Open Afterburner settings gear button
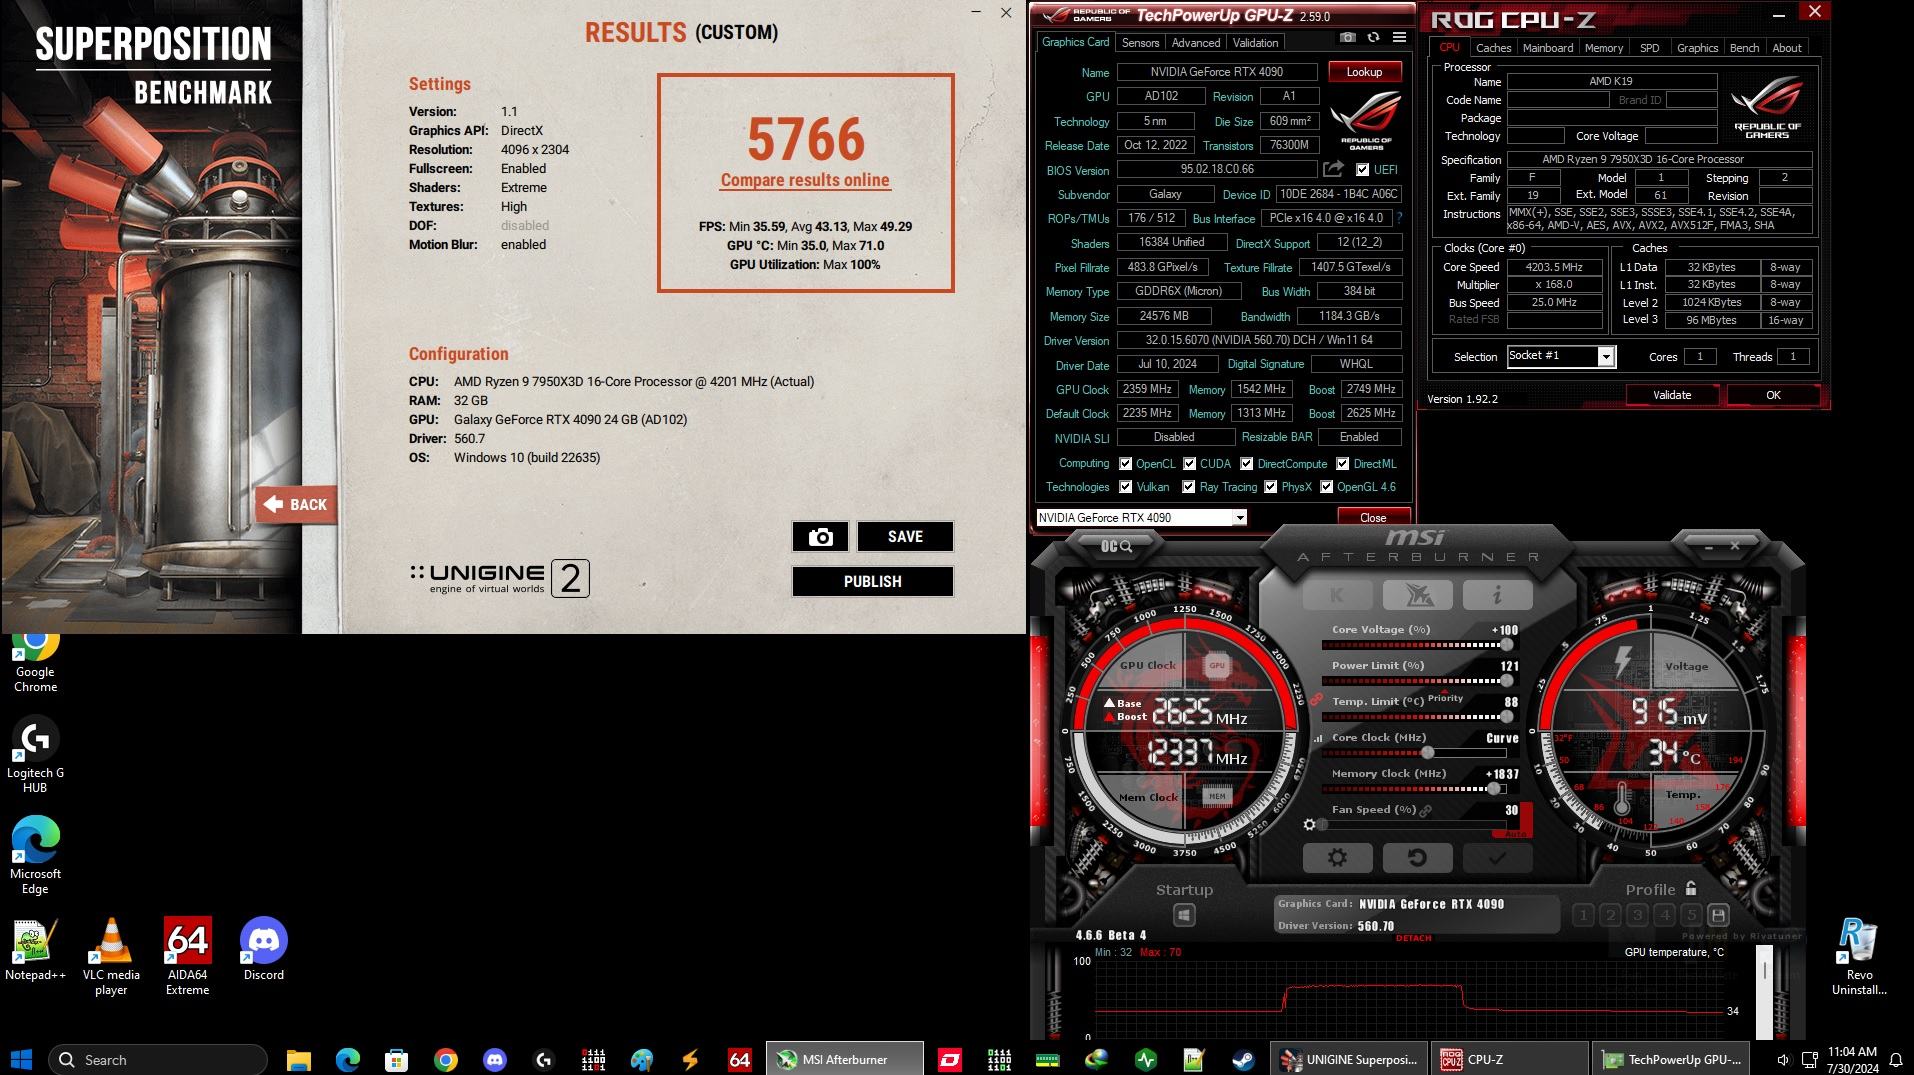This screenshot has width=1914, height=1075. (x=1337, y=858)
